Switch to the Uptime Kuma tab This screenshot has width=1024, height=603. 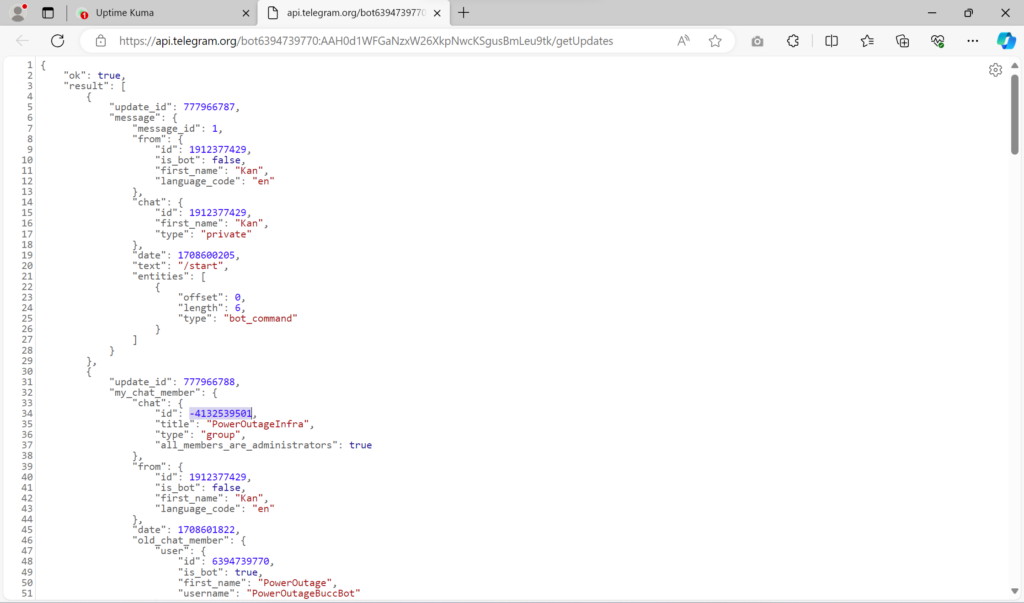tap(160, 13)
